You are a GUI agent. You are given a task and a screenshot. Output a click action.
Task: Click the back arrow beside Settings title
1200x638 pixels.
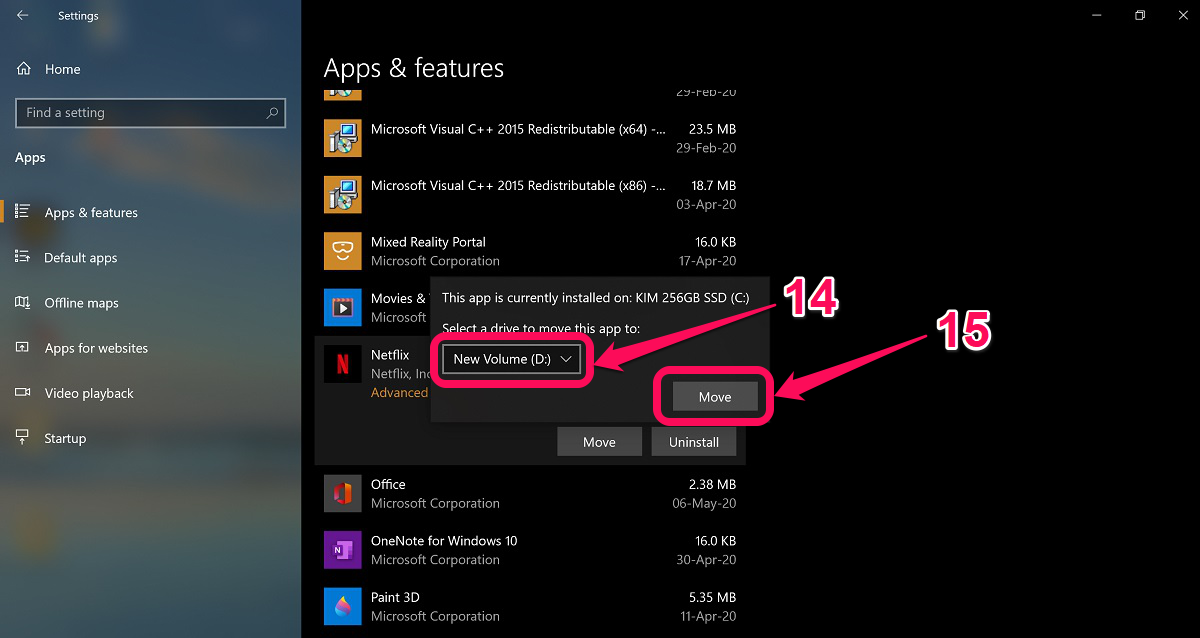23,15
